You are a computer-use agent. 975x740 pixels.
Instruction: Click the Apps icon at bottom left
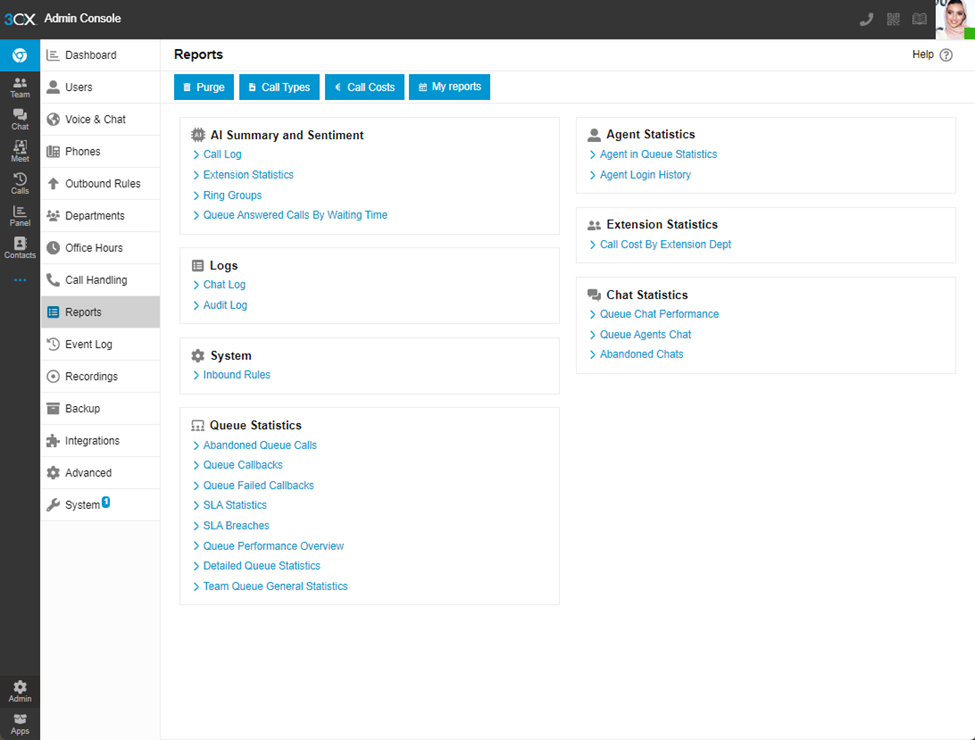tap(20, 723)
